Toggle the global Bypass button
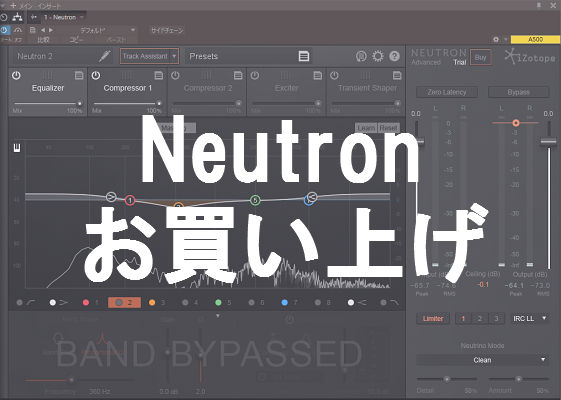This screenshot has height=400, width=561. pos(518,92)
